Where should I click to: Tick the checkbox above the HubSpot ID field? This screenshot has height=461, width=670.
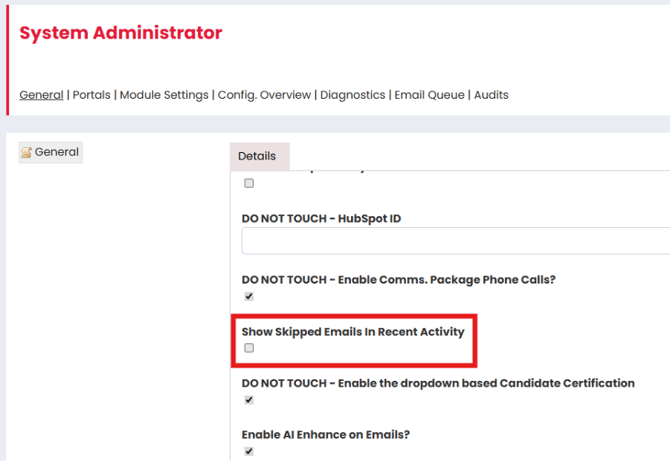[249, 183]
